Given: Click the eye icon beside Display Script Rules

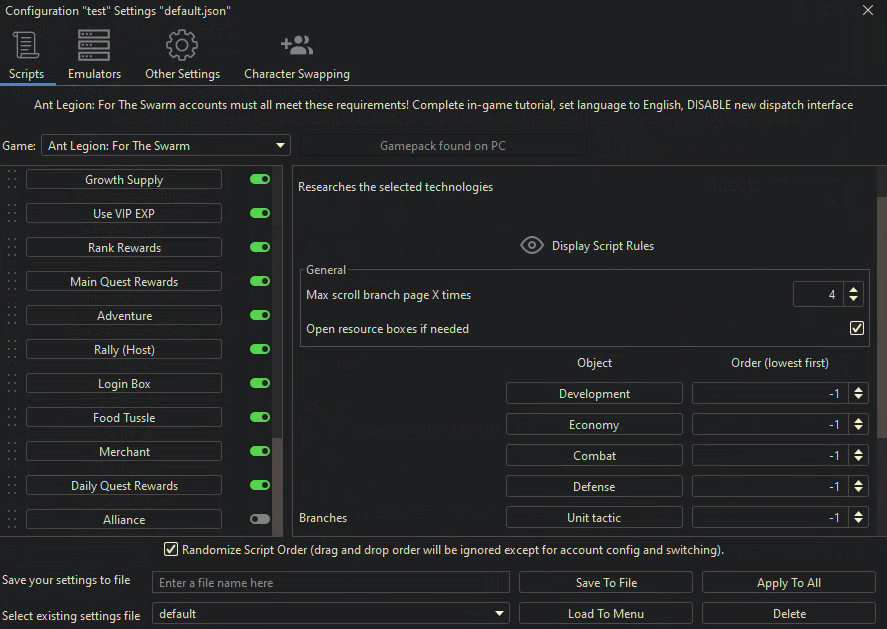Looking at the screenshot, I should pyautogui.click(x=532, y=246).
